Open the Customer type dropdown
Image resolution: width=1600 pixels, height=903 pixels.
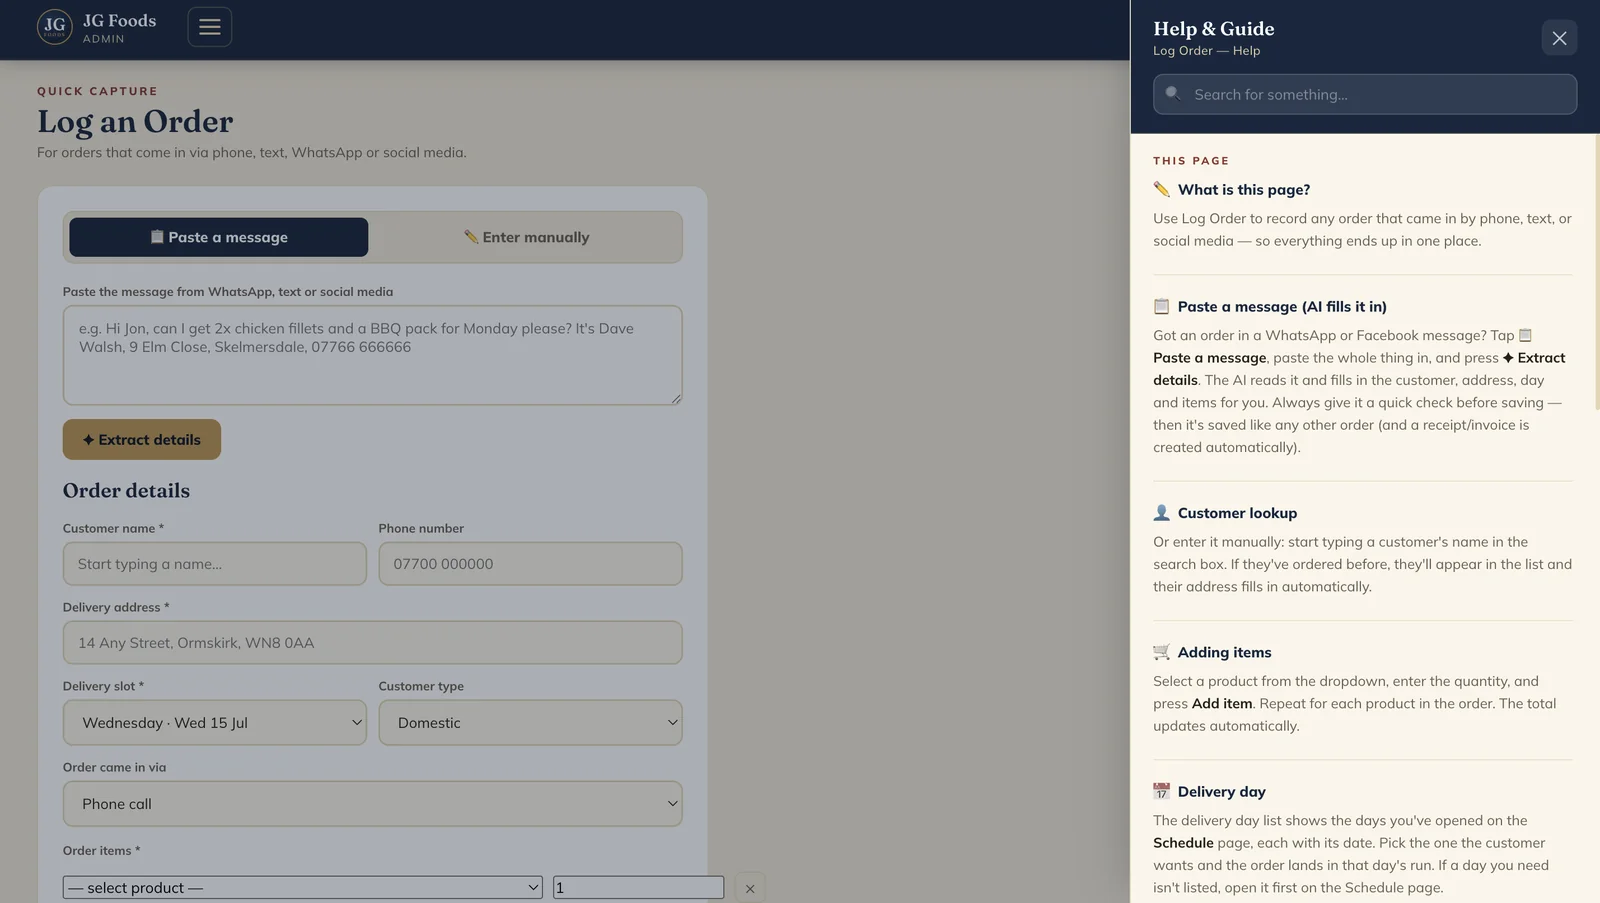click(x=530, y=723)
